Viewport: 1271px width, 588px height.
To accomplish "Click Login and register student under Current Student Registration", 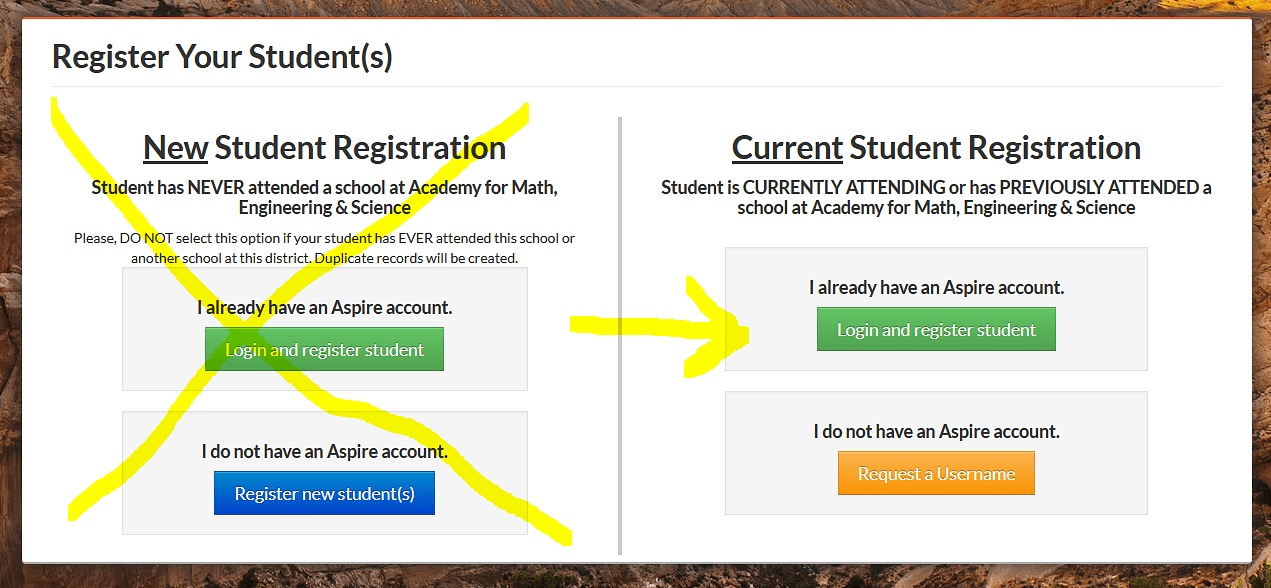I will [936, 330].
